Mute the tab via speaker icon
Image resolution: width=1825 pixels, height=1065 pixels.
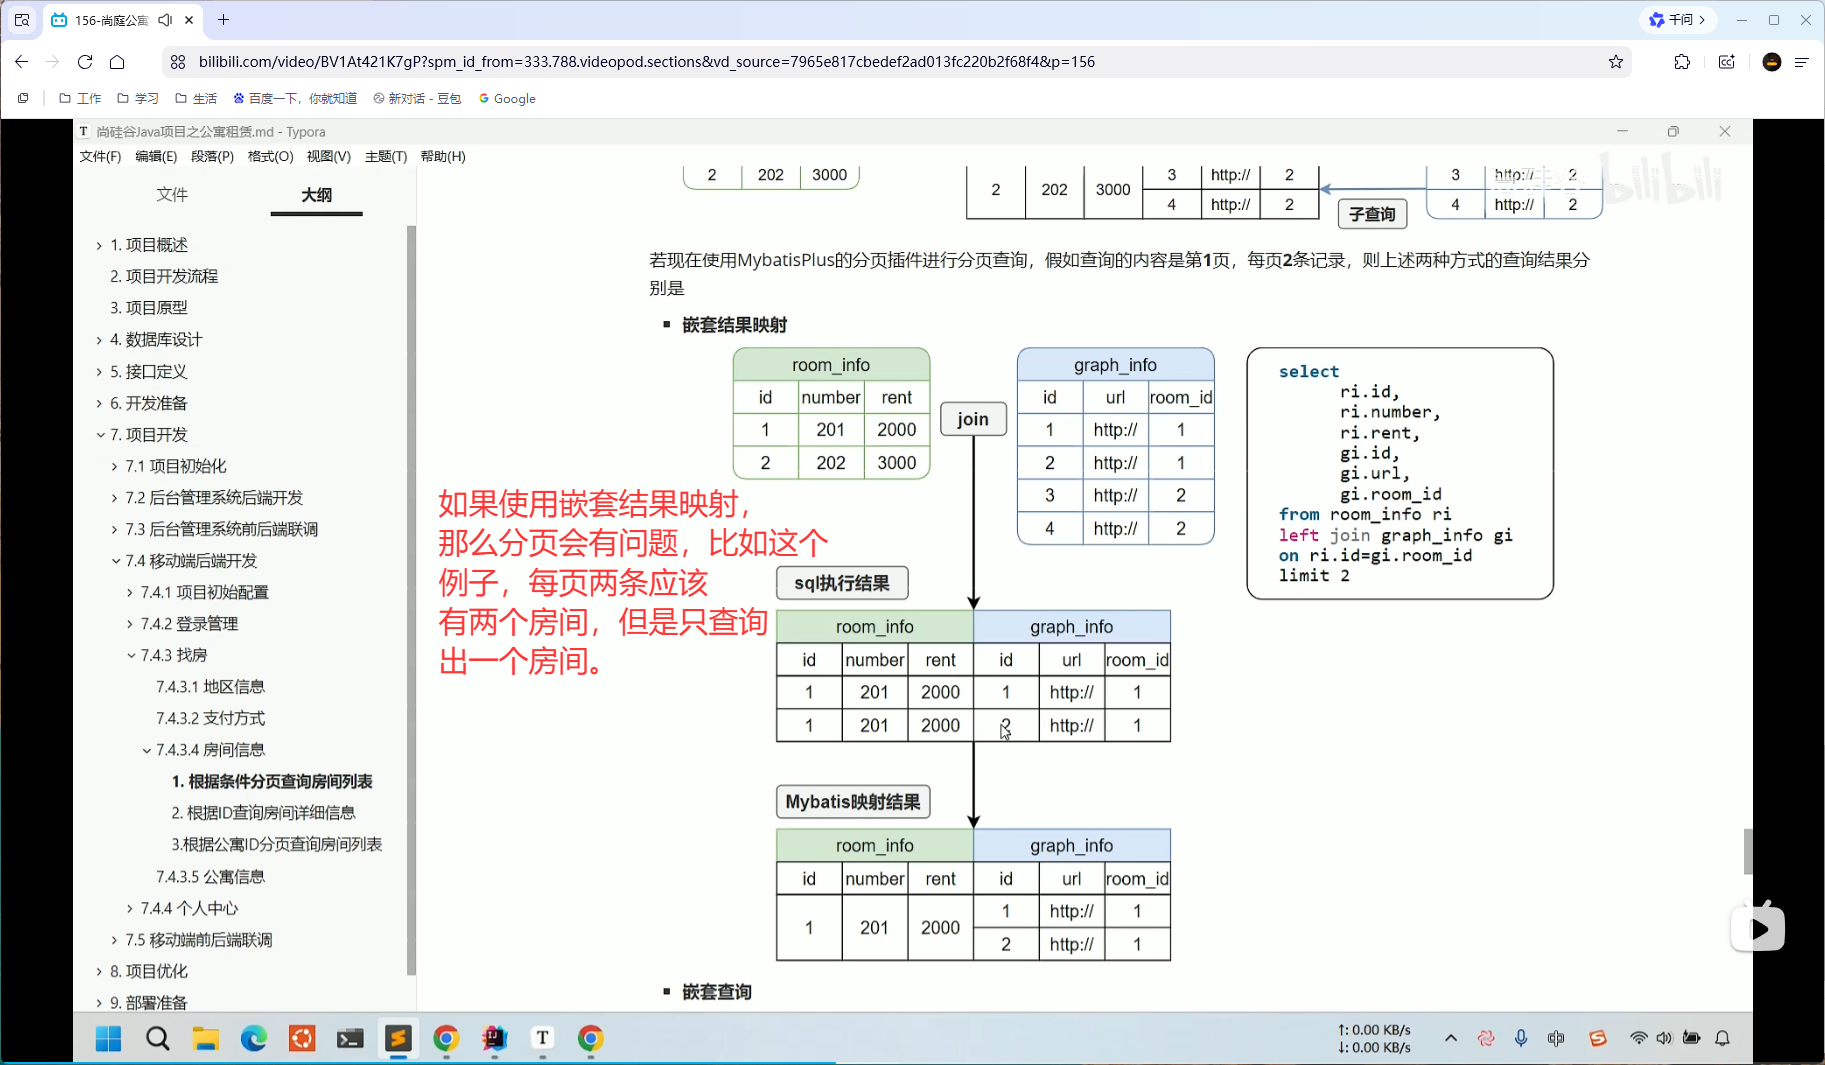click(165, 20)
